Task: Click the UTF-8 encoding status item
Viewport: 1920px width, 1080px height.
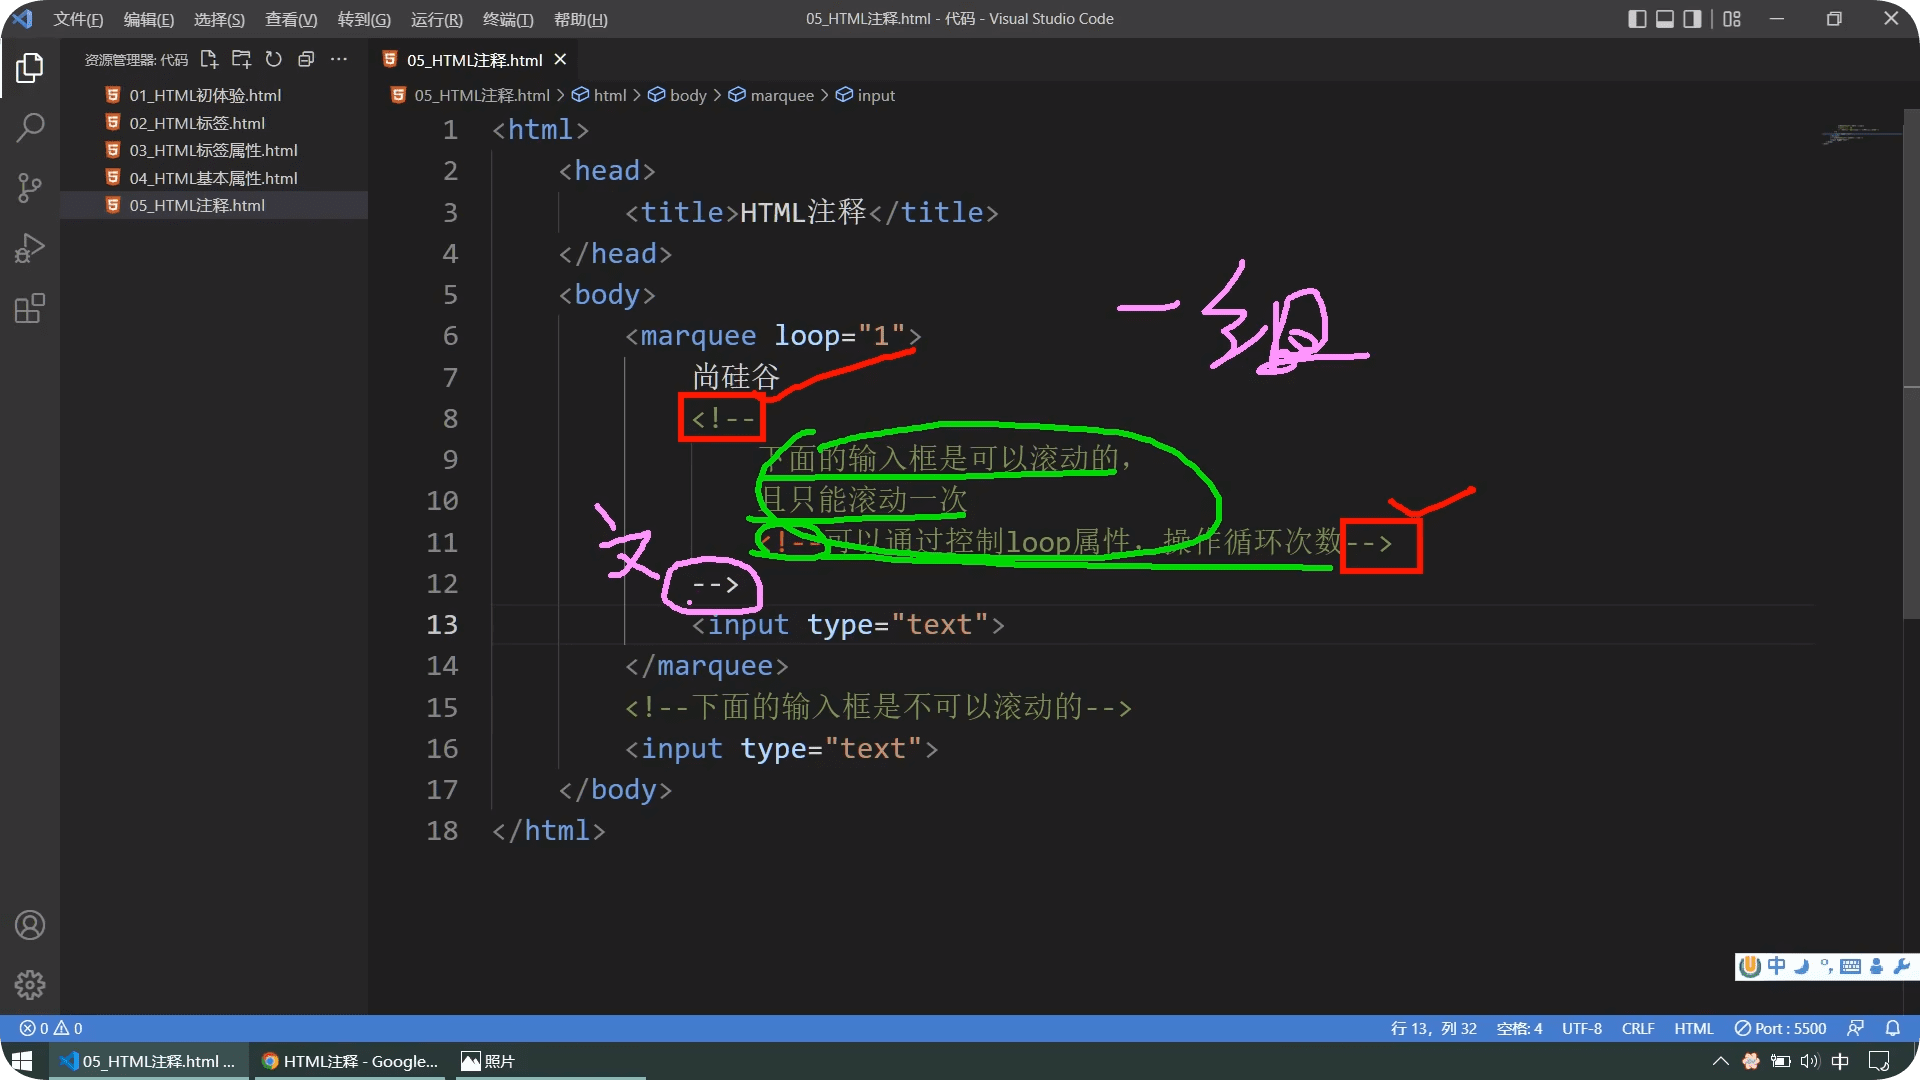Action: click(x=1581, y=1028)
